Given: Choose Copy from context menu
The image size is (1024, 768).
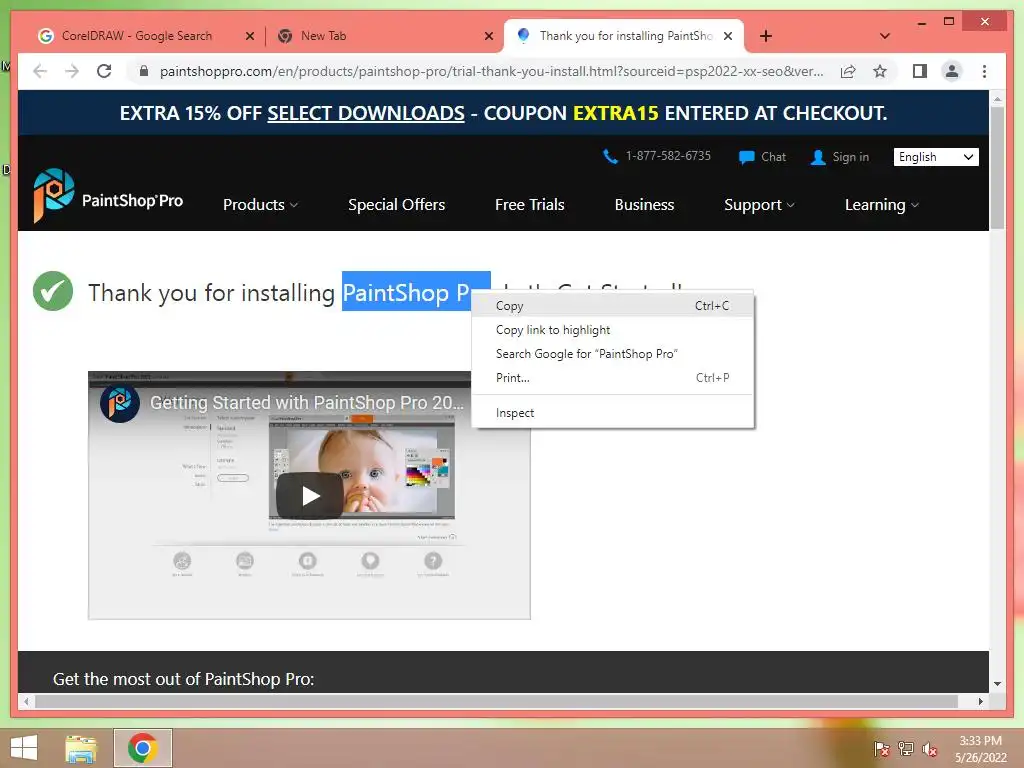Looking at the screenshot, I should (612, 306).
